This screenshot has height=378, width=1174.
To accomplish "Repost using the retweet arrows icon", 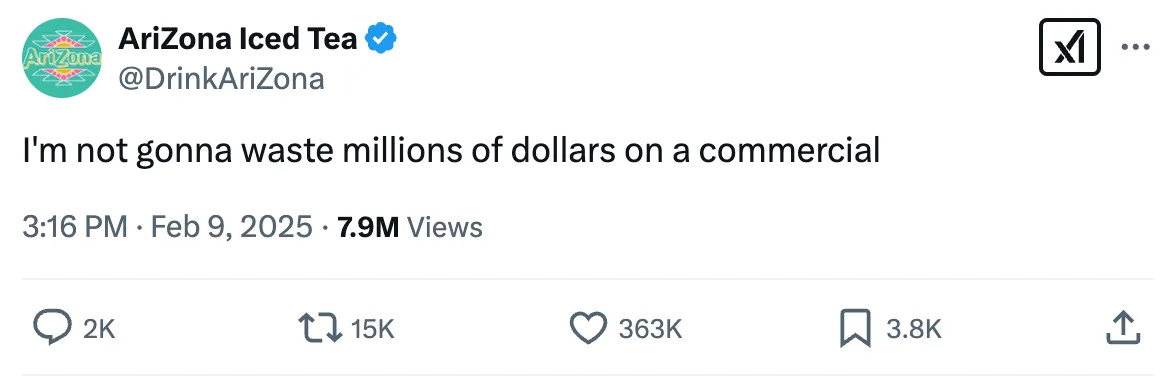I will (x=320, y=329).
